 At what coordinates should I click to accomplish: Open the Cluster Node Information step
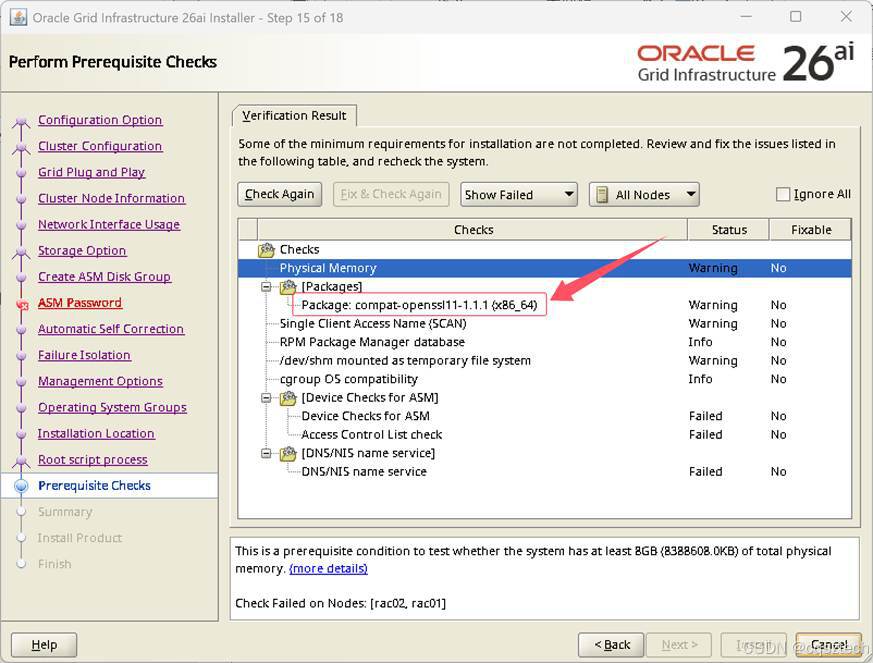pos(111,199)
